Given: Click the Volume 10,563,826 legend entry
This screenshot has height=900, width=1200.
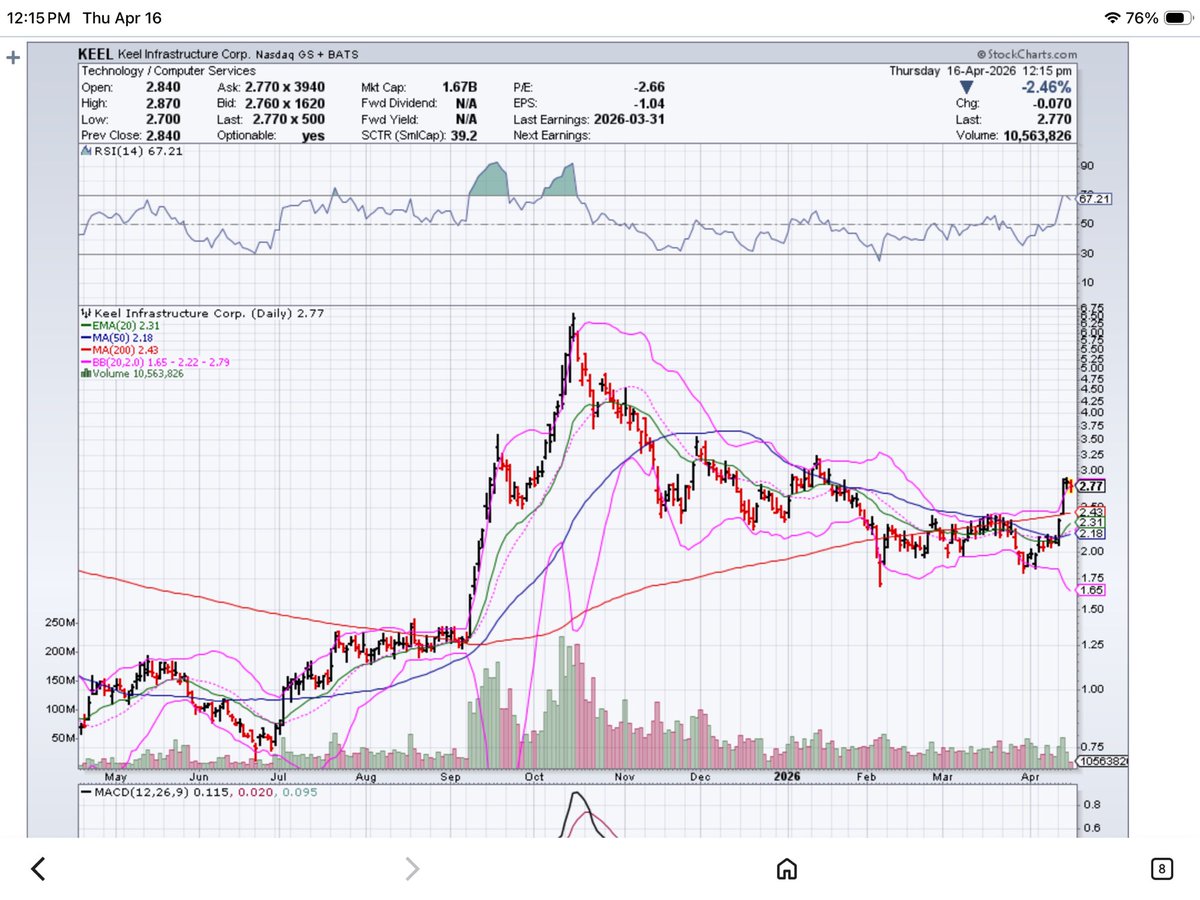Looking at the screenshot, I should (132, 373).
